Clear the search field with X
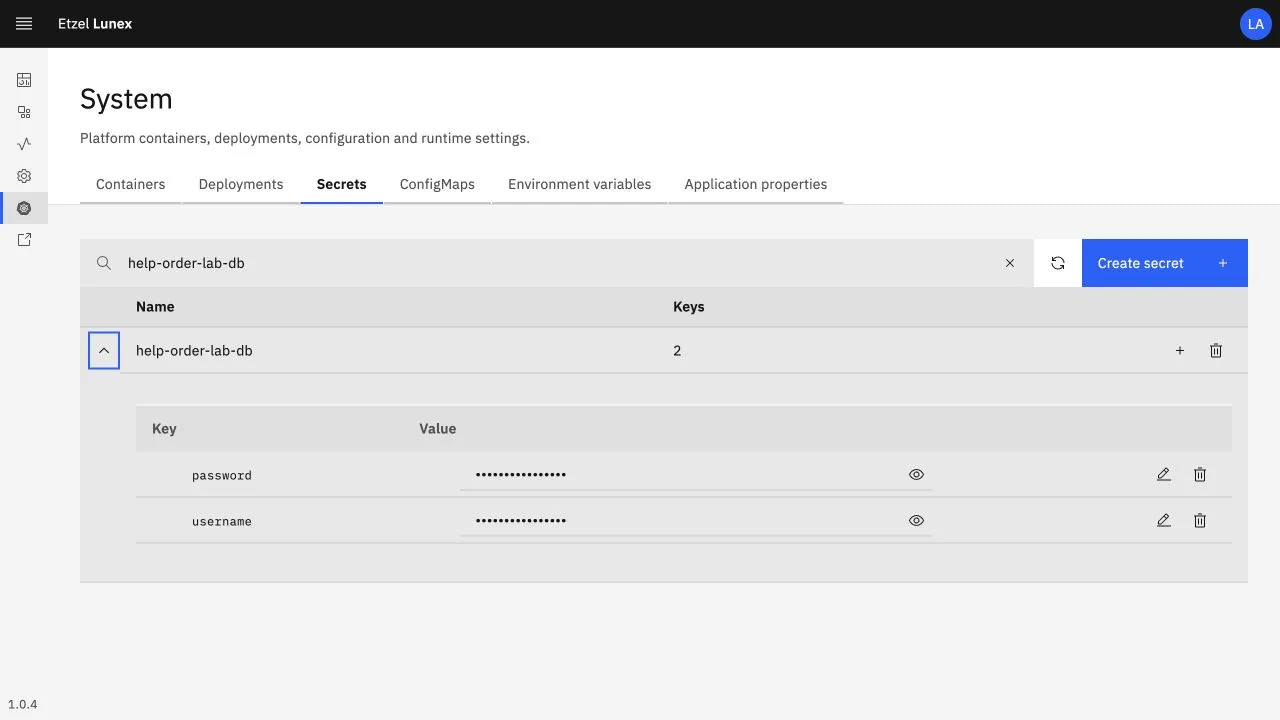The width and height of the screenshot is (1280, 720). 1010,263
